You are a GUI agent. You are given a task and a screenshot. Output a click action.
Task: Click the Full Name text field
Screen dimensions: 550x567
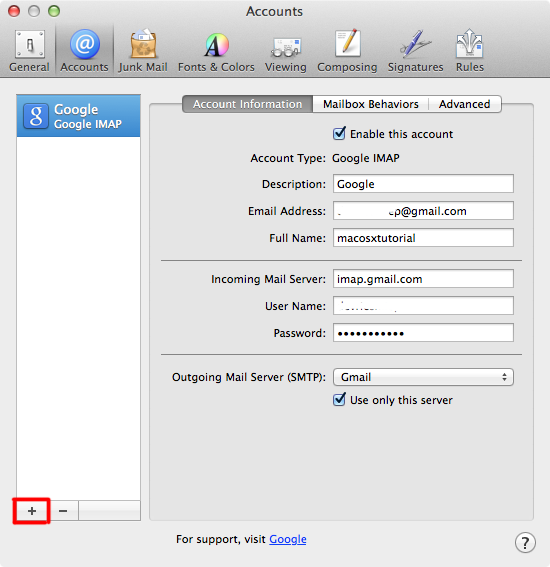(x=423, y=238)
